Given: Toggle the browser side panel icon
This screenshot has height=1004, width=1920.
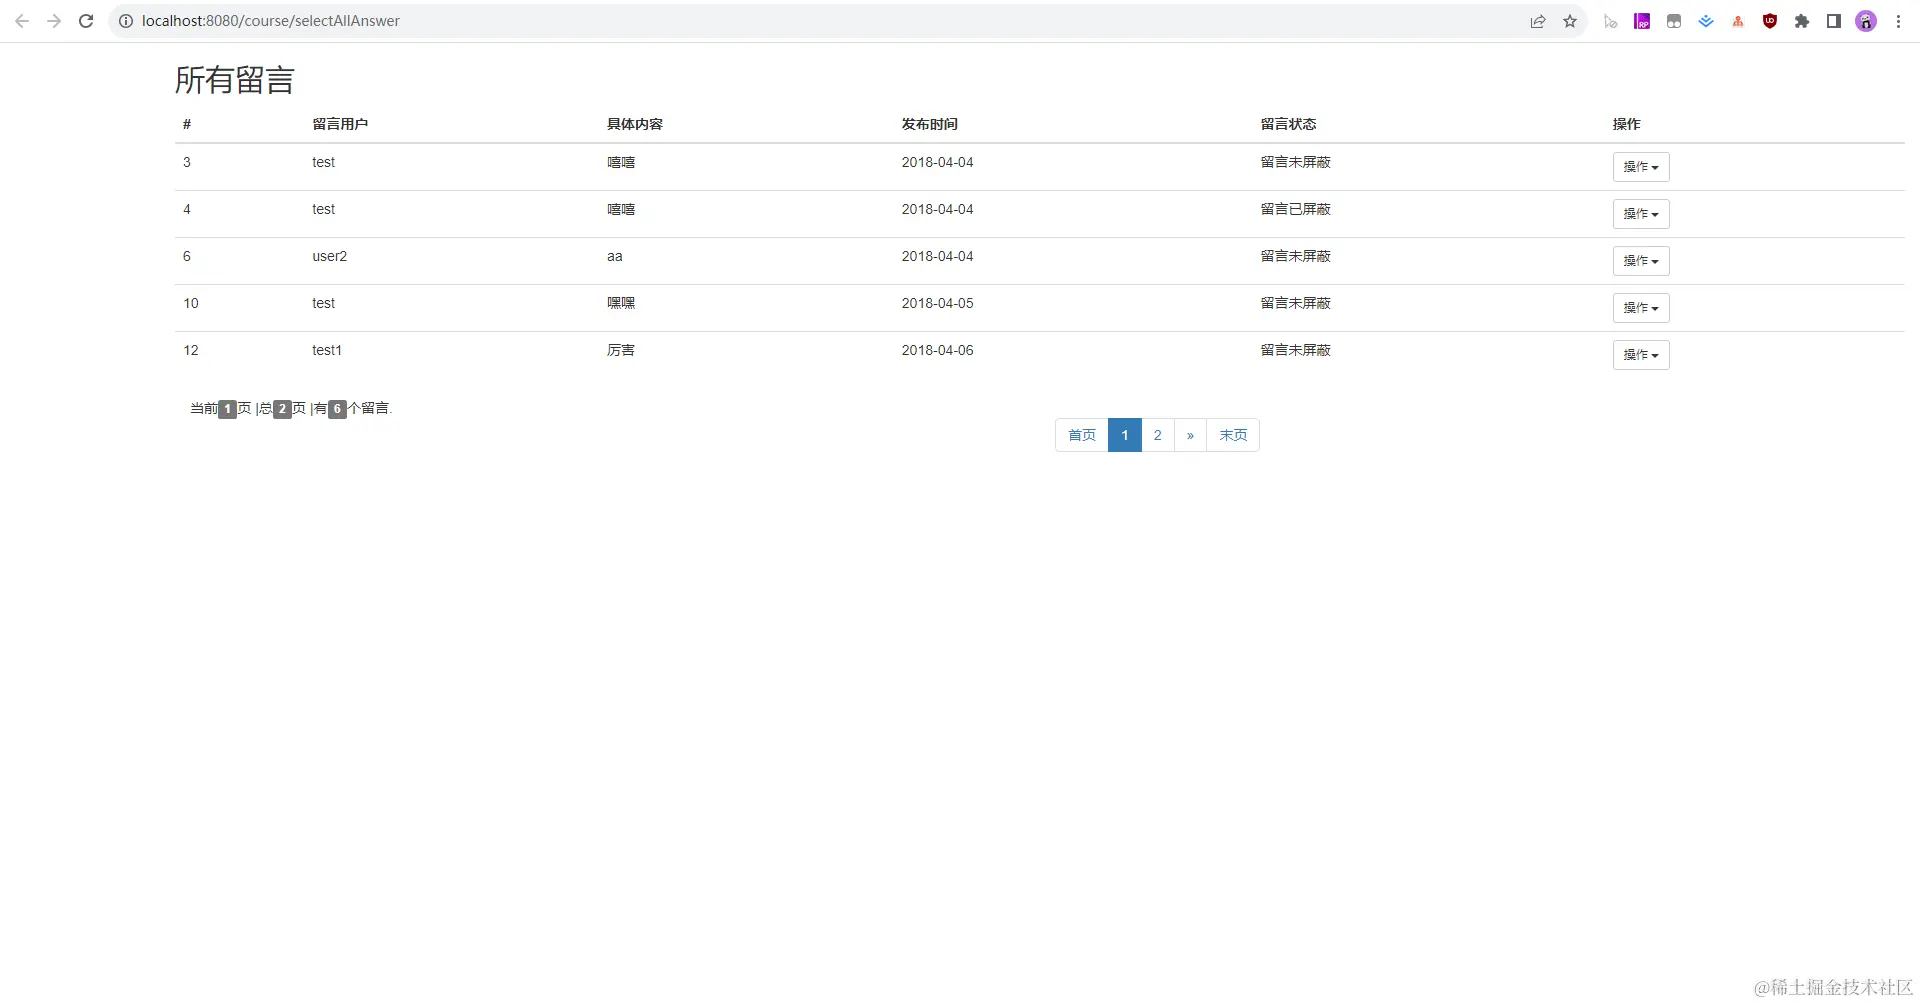Looking at the screenshot, I should pos(1834,21).
